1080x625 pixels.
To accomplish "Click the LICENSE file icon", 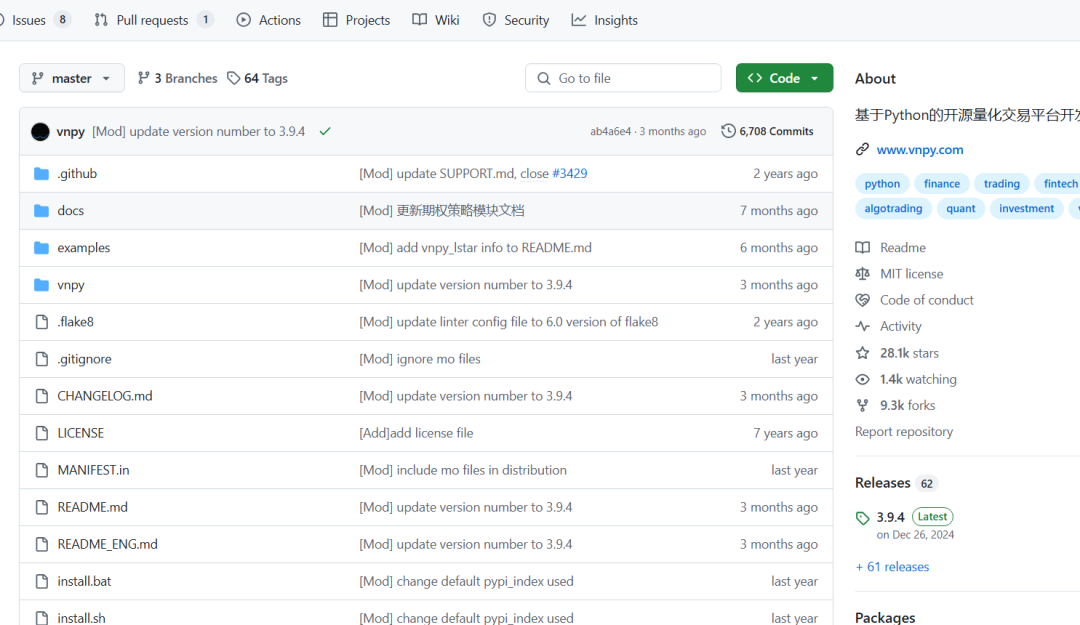I will pyautogui.click(x=42, y=433).
